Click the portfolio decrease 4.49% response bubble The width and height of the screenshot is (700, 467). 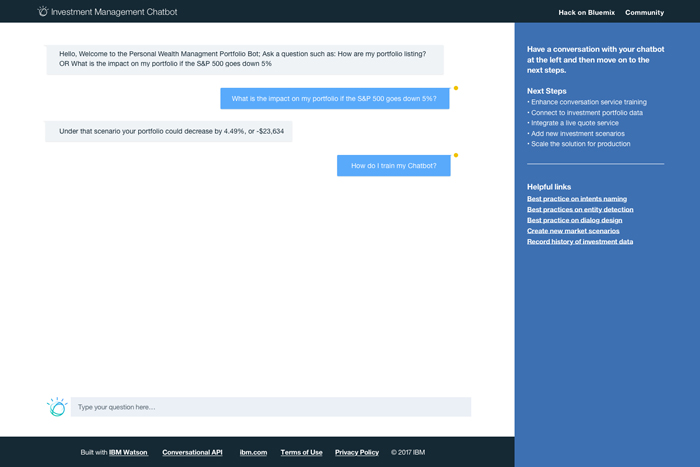tap(169, 131)
